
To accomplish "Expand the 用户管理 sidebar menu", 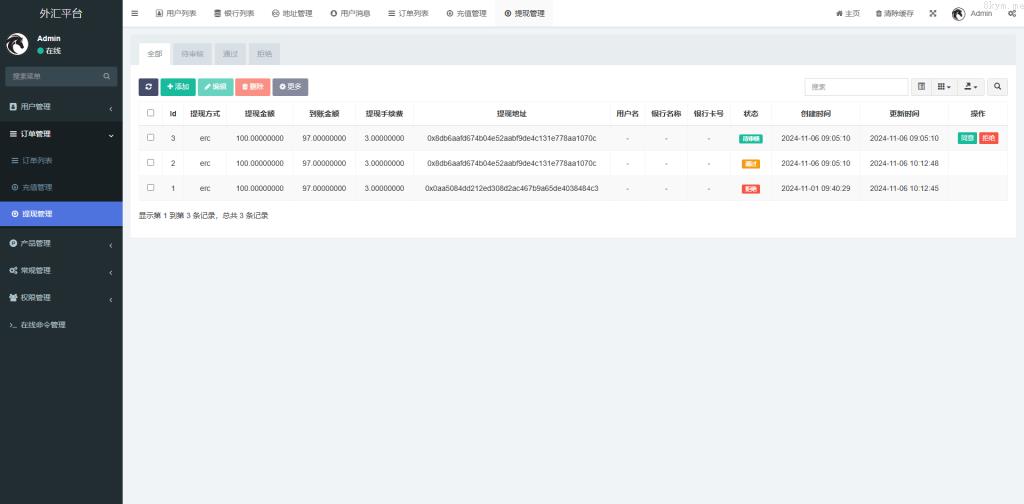I will [60, 106].
